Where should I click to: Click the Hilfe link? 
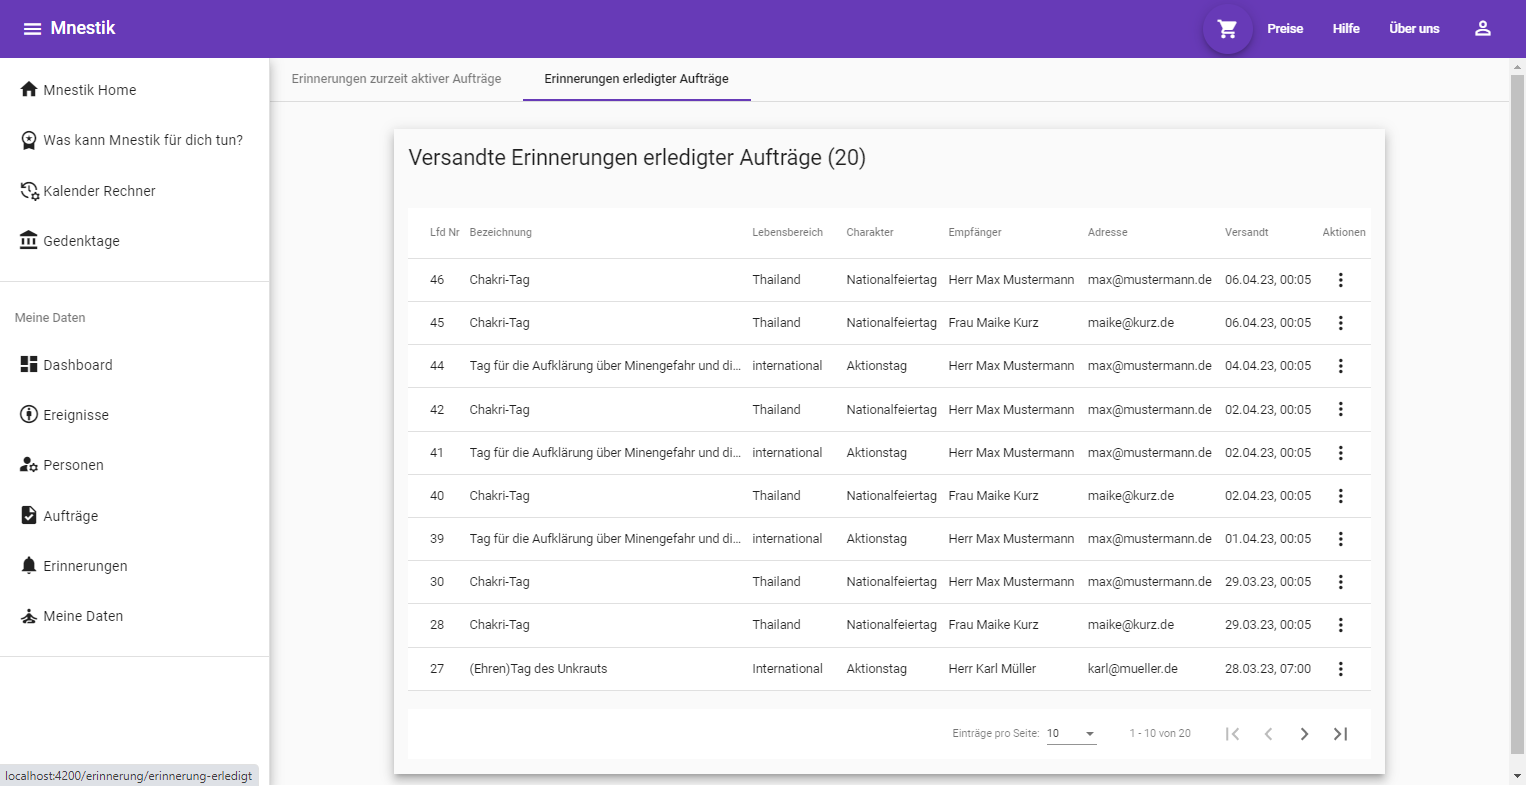pyautogui.click(x=1345, y=29)
